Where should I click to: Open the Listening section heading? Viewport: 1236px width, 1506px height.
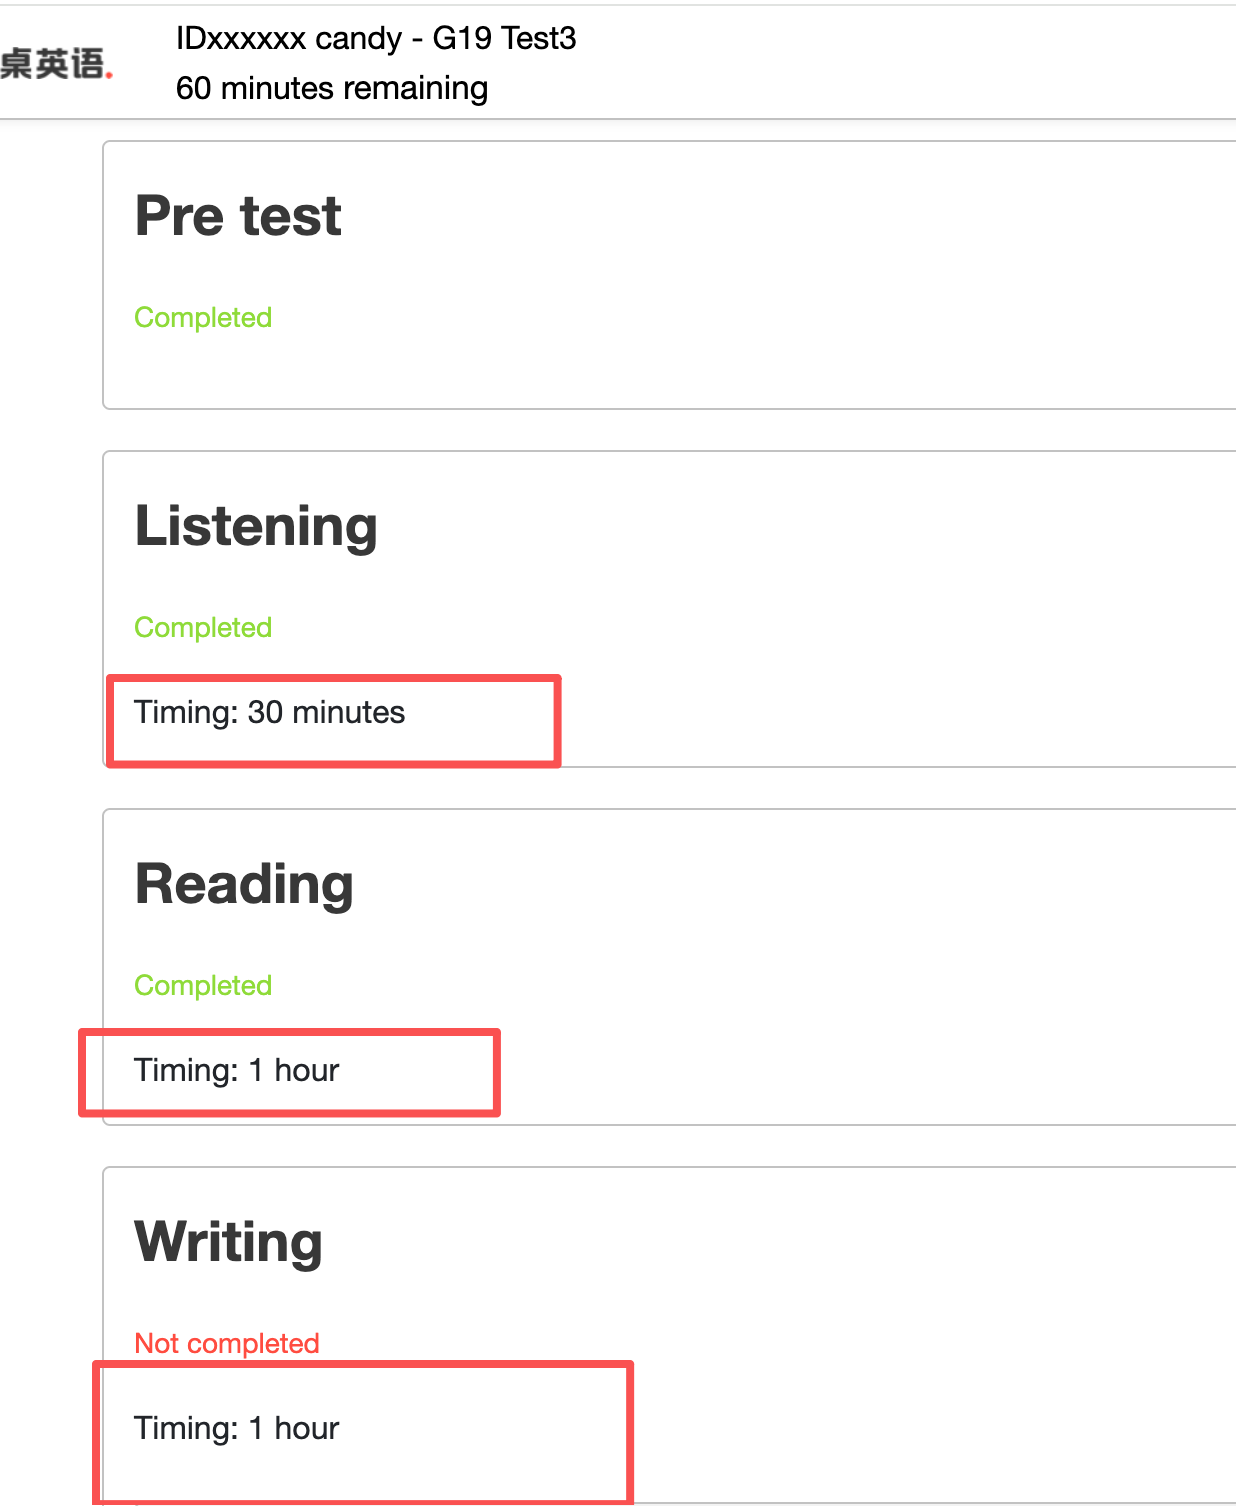point(256,526)
